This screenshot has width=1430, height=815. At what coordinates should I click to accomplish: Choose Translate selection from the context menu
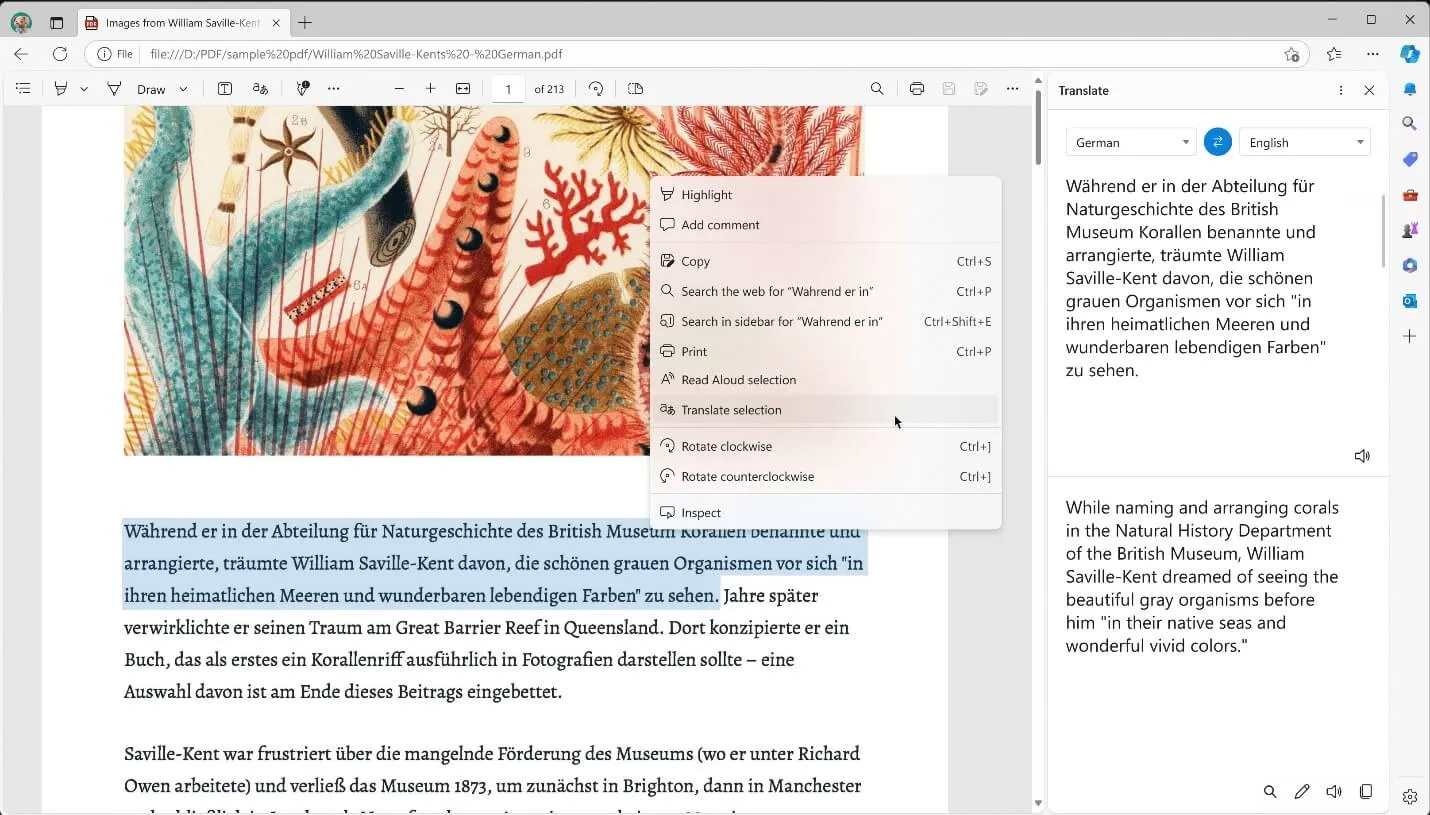[731, 410]
